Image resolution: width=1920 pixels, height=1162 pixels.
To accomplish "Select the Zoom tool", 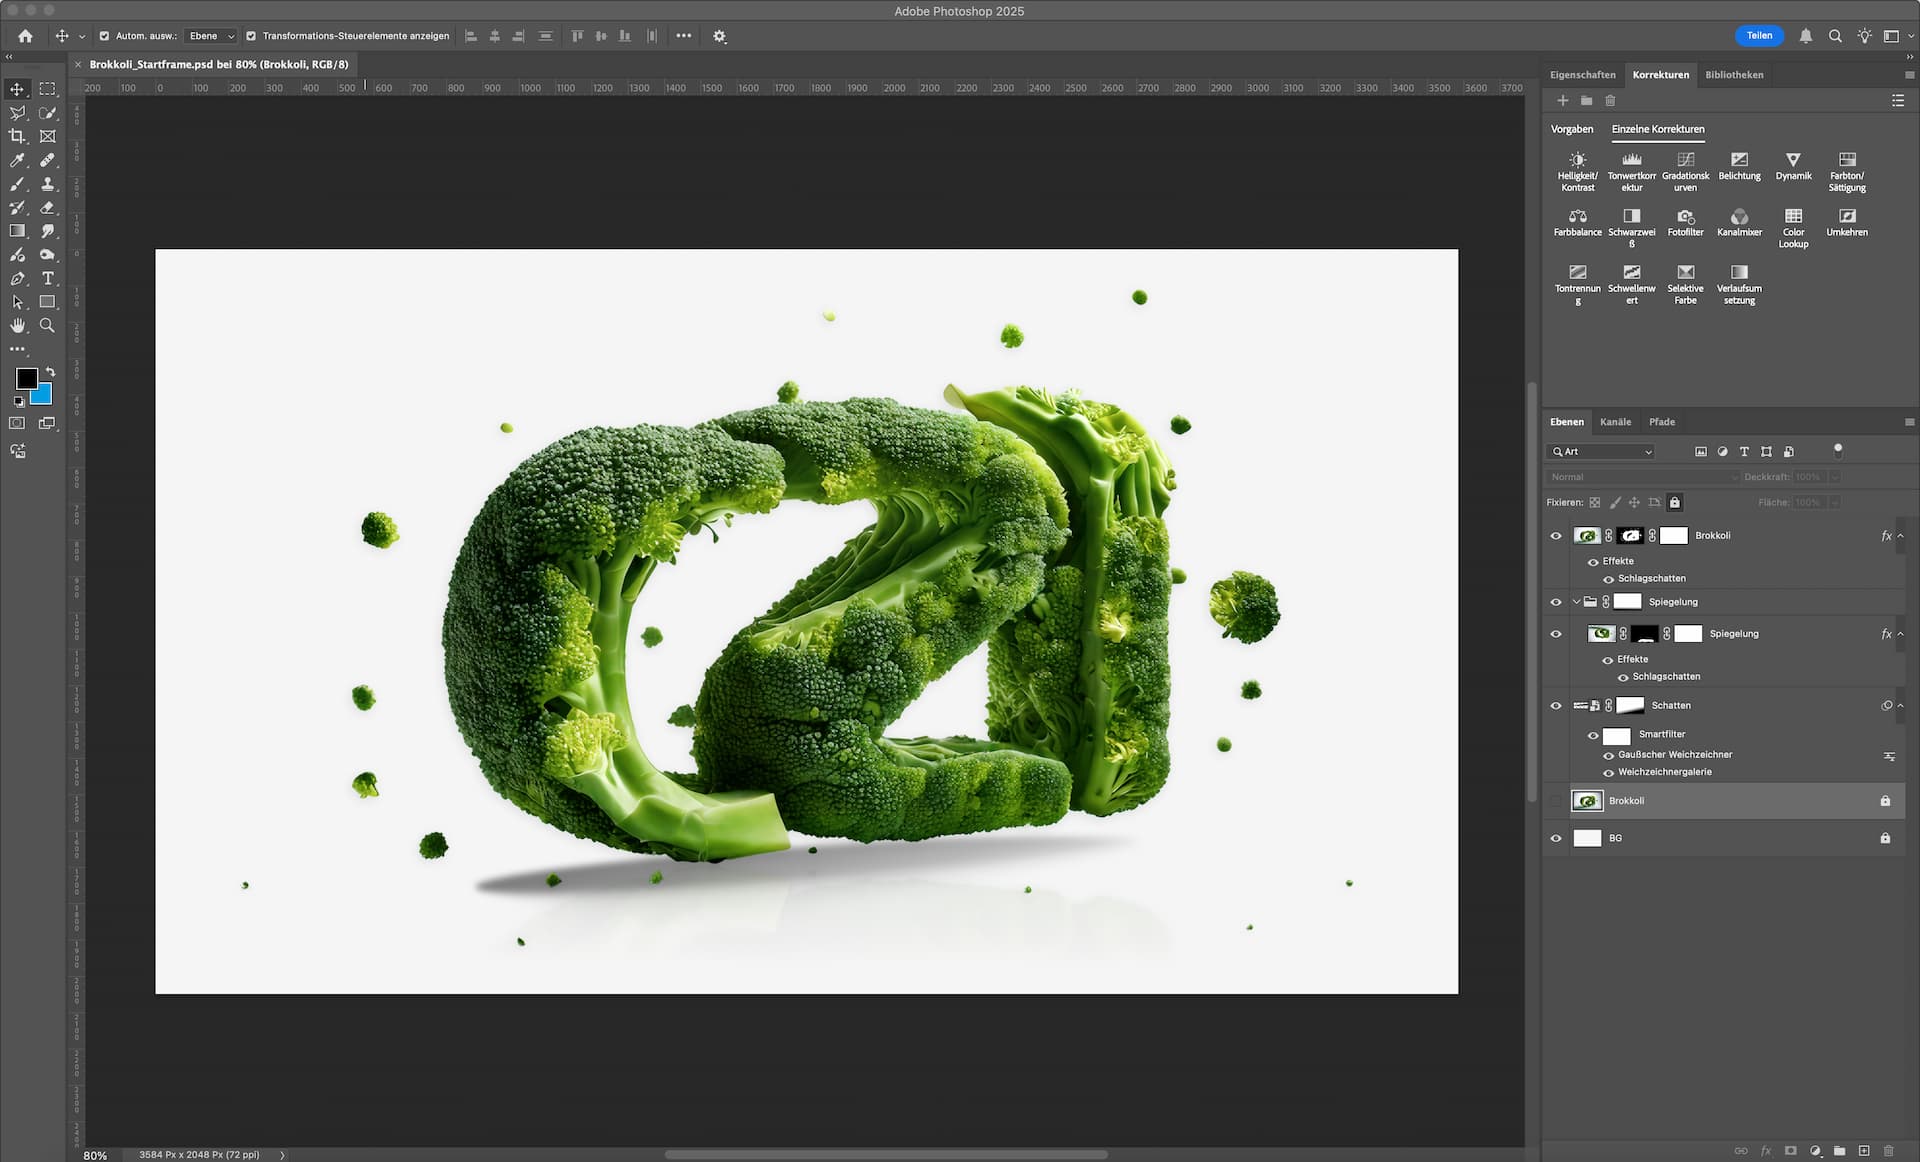I will pyautogui.click(x=47, y=326).
